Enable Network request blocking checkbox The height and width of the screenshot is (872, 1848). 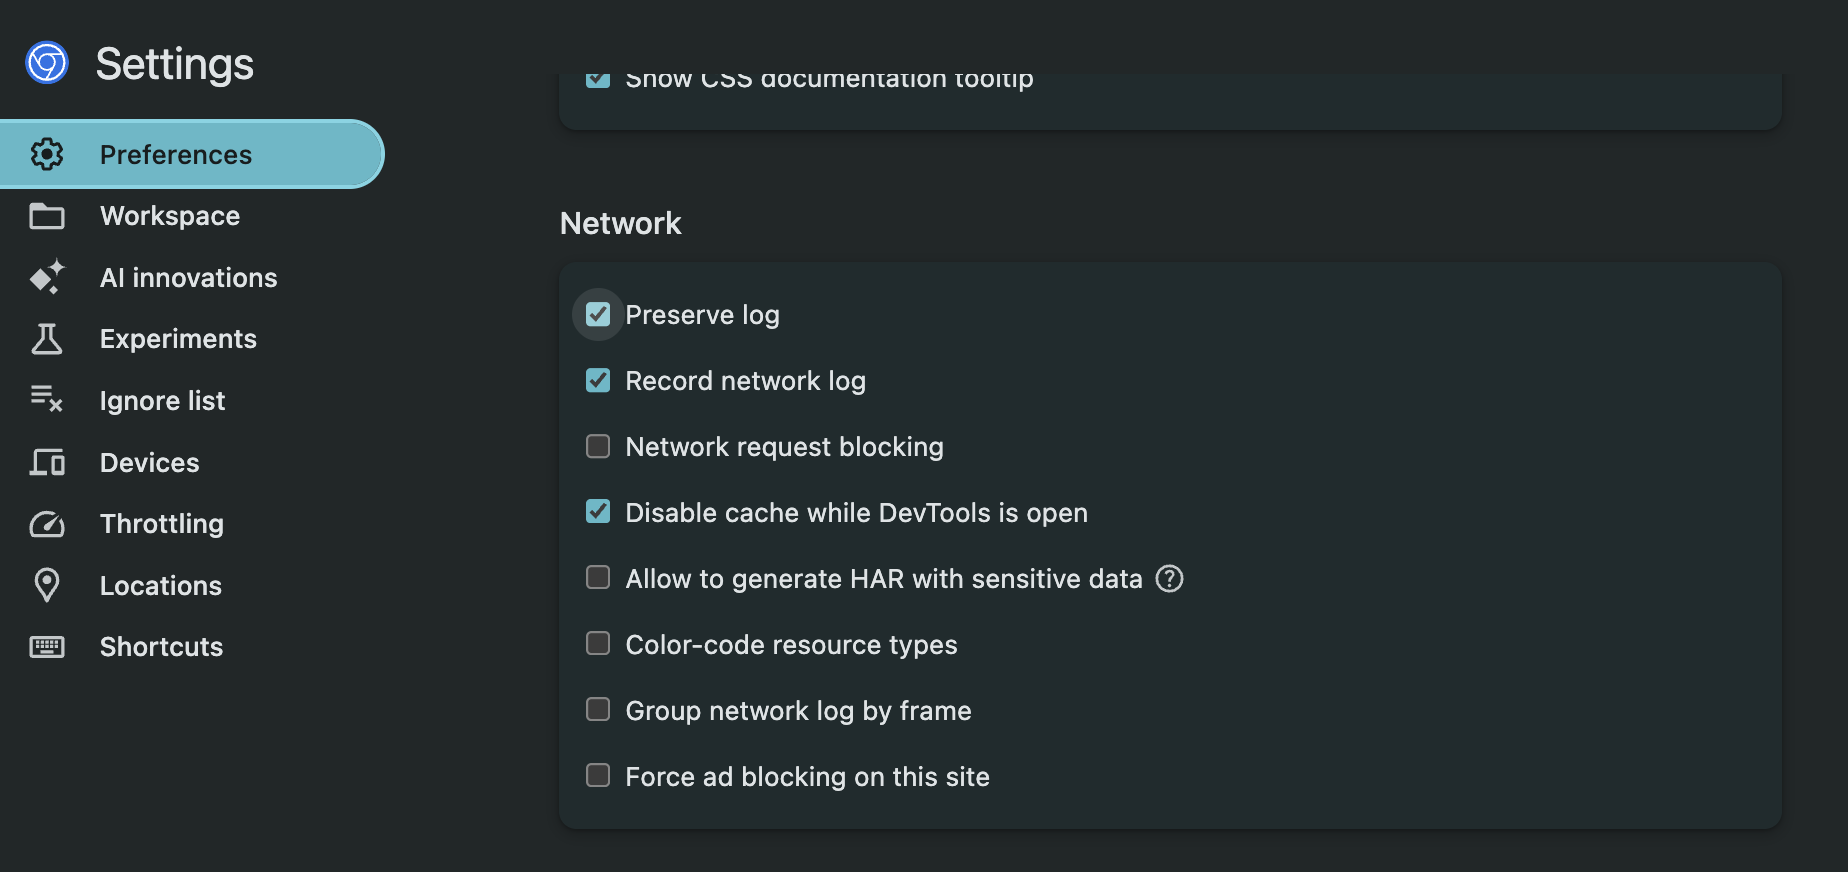[x=598, y=446]
